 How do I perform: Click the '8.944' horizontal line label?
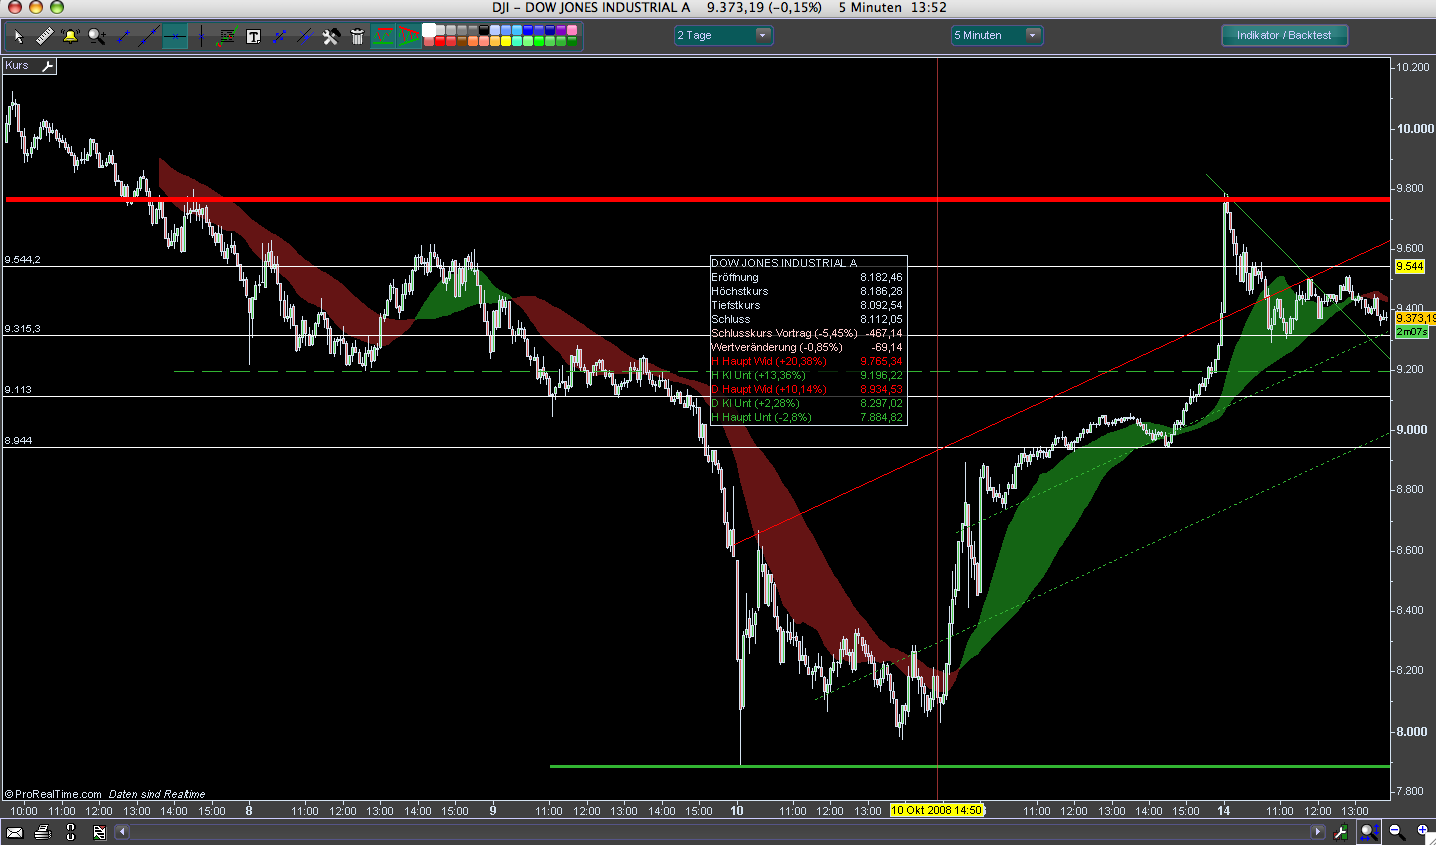point(18,440)
